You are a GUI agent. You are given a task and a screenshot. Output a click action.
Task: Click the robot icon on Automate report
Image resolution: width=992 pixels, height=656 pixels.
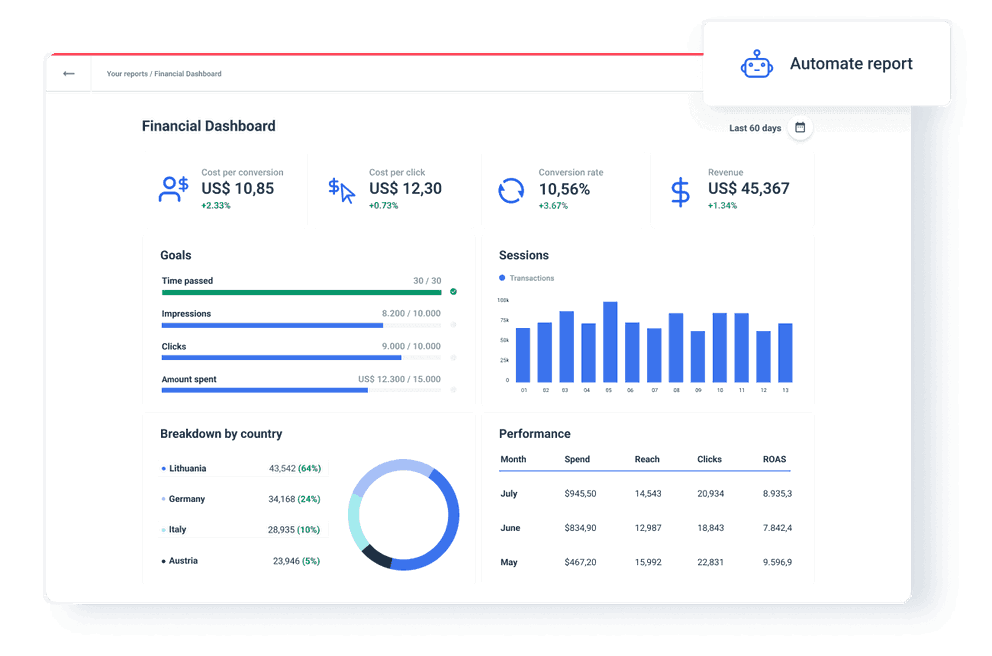coord(757,63)
